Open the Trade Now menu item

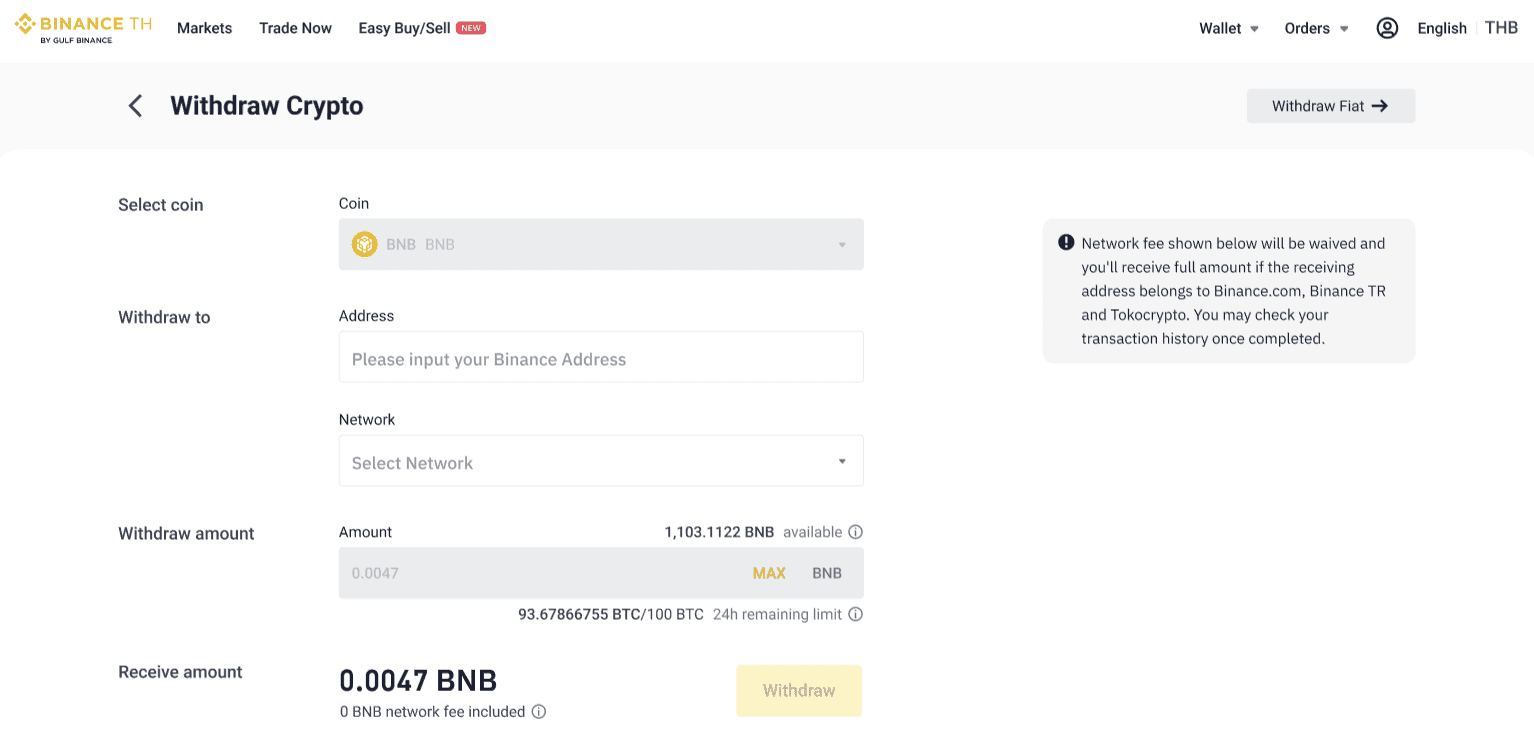(x=295, y=28)
